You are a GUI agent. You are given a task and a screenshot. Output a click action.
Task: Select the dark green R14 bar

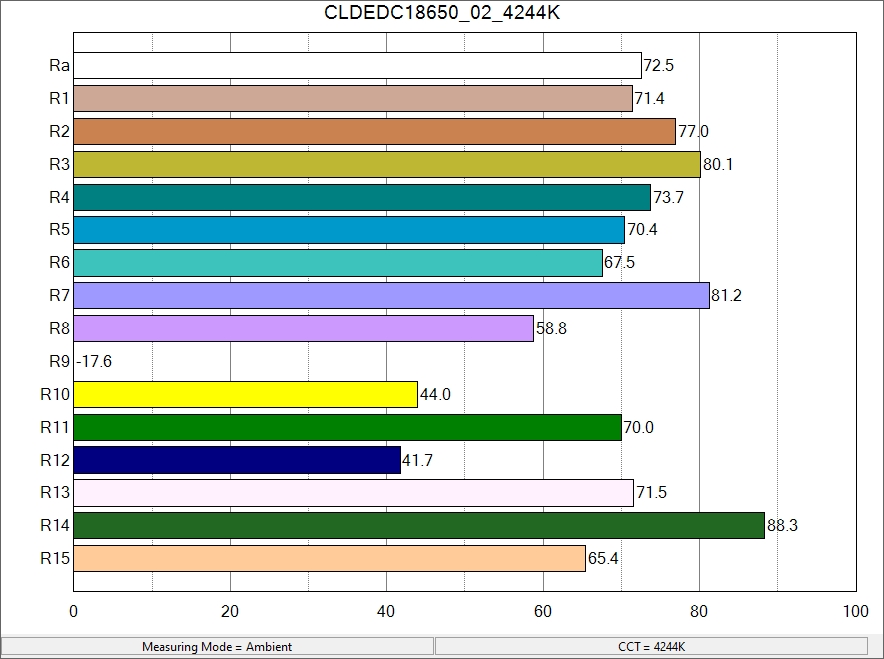tap(419, 526)
